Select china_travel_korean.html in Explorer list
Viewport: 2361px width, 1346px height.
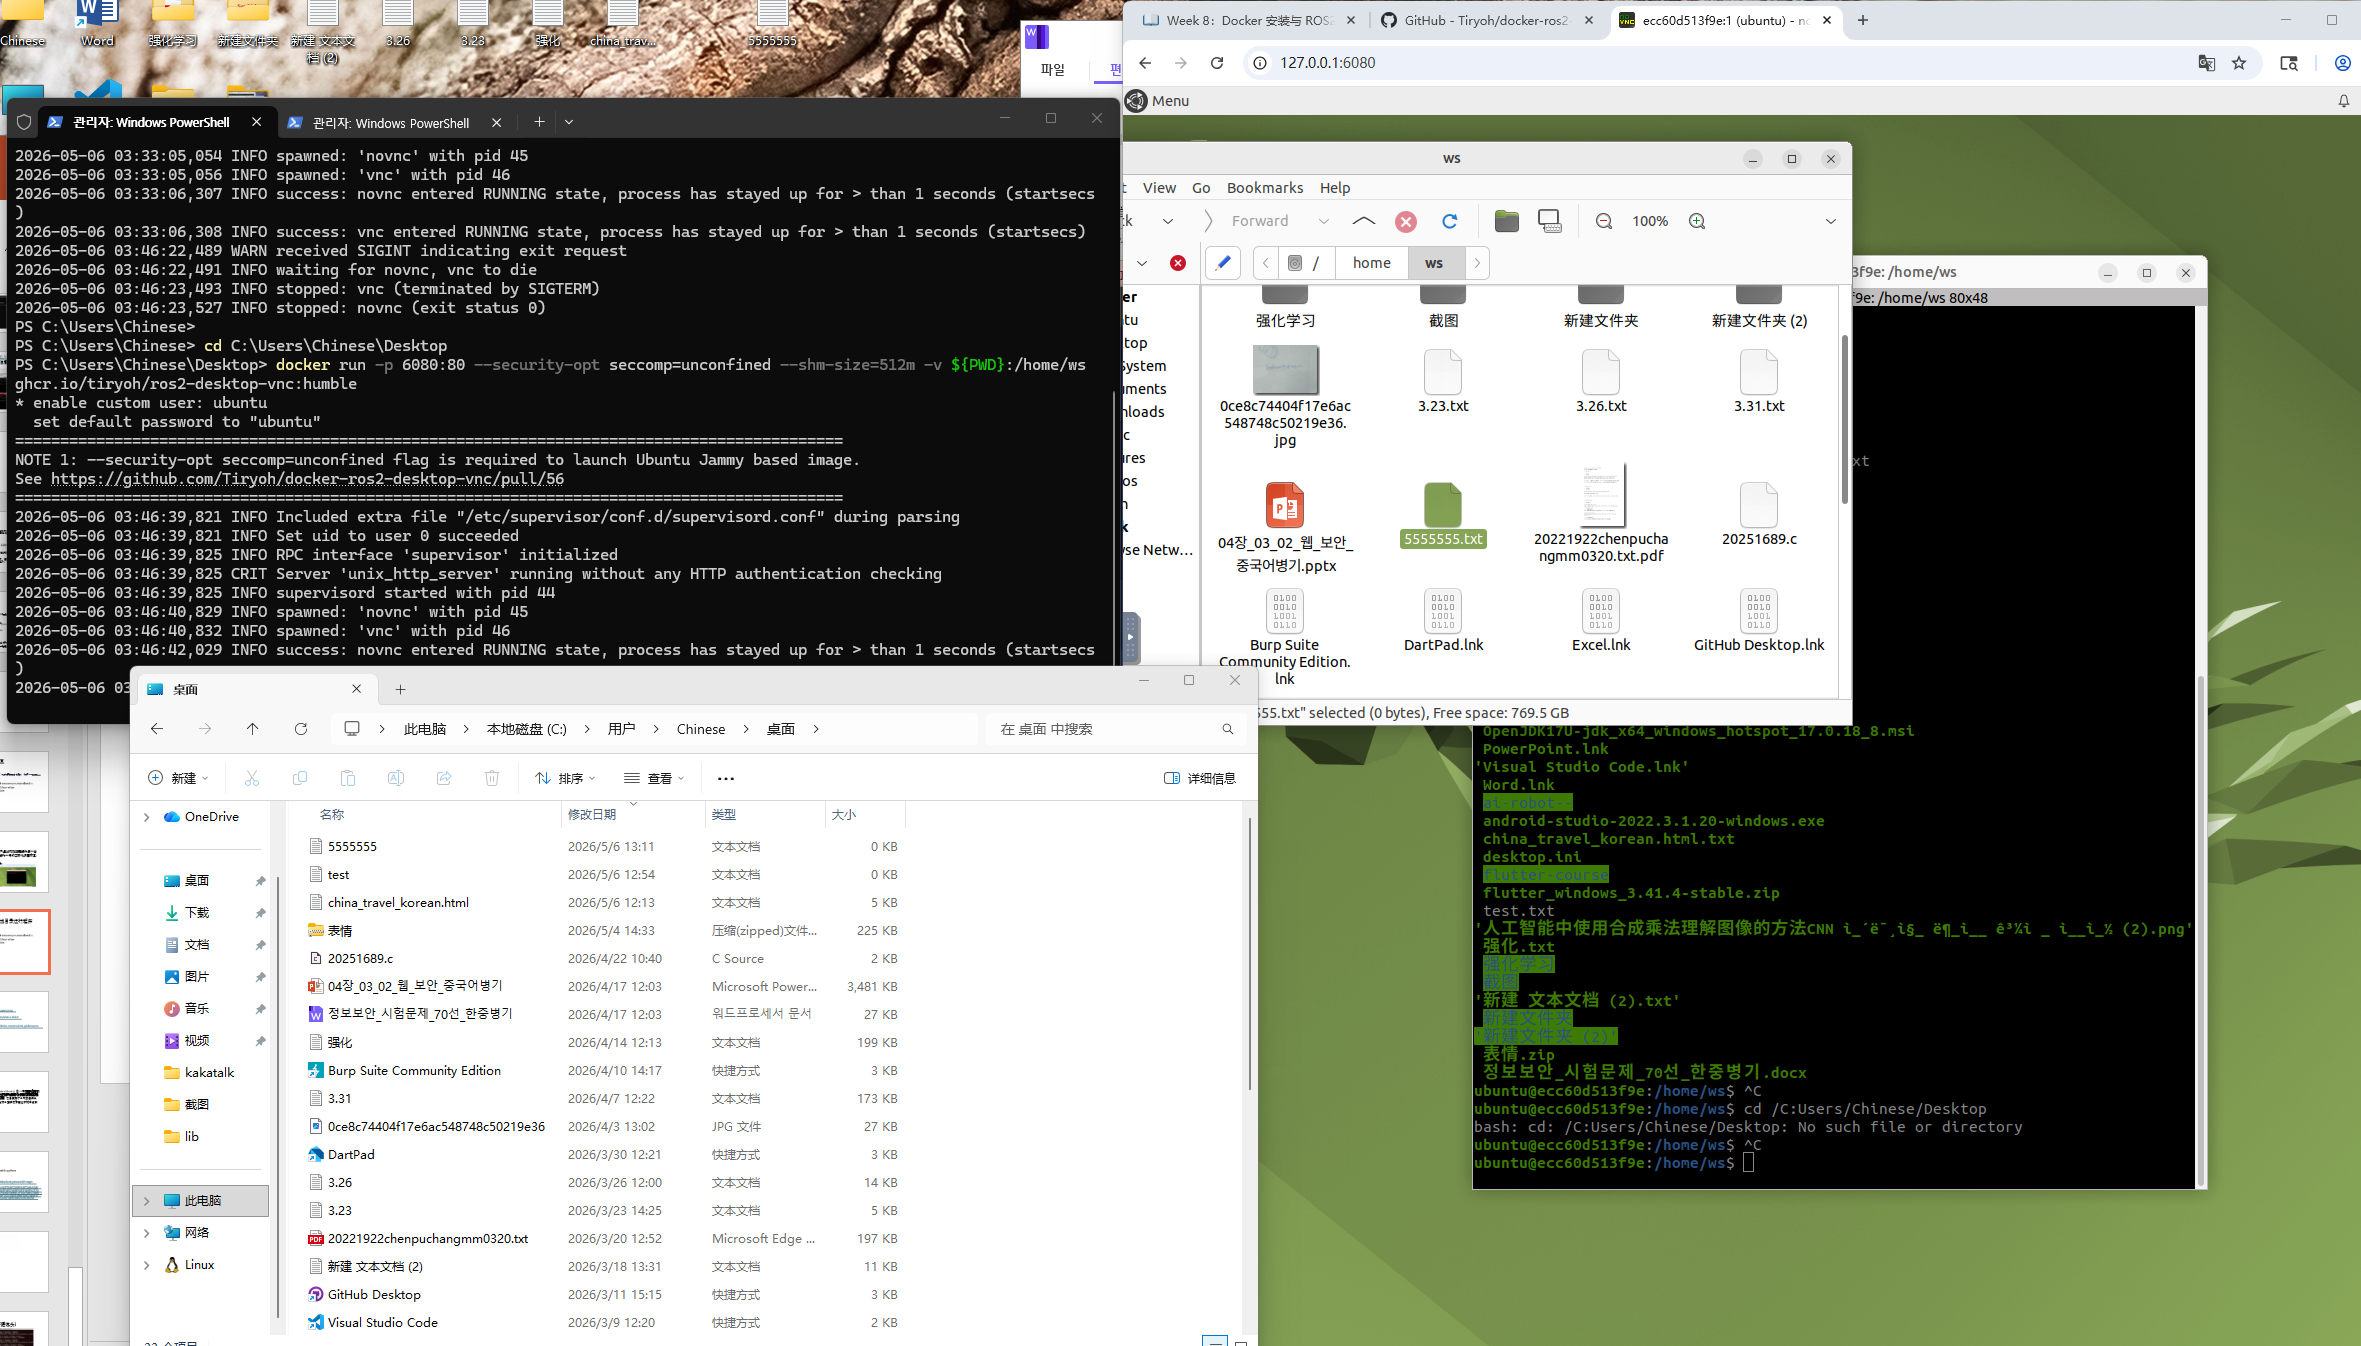(x=398, y=903)
